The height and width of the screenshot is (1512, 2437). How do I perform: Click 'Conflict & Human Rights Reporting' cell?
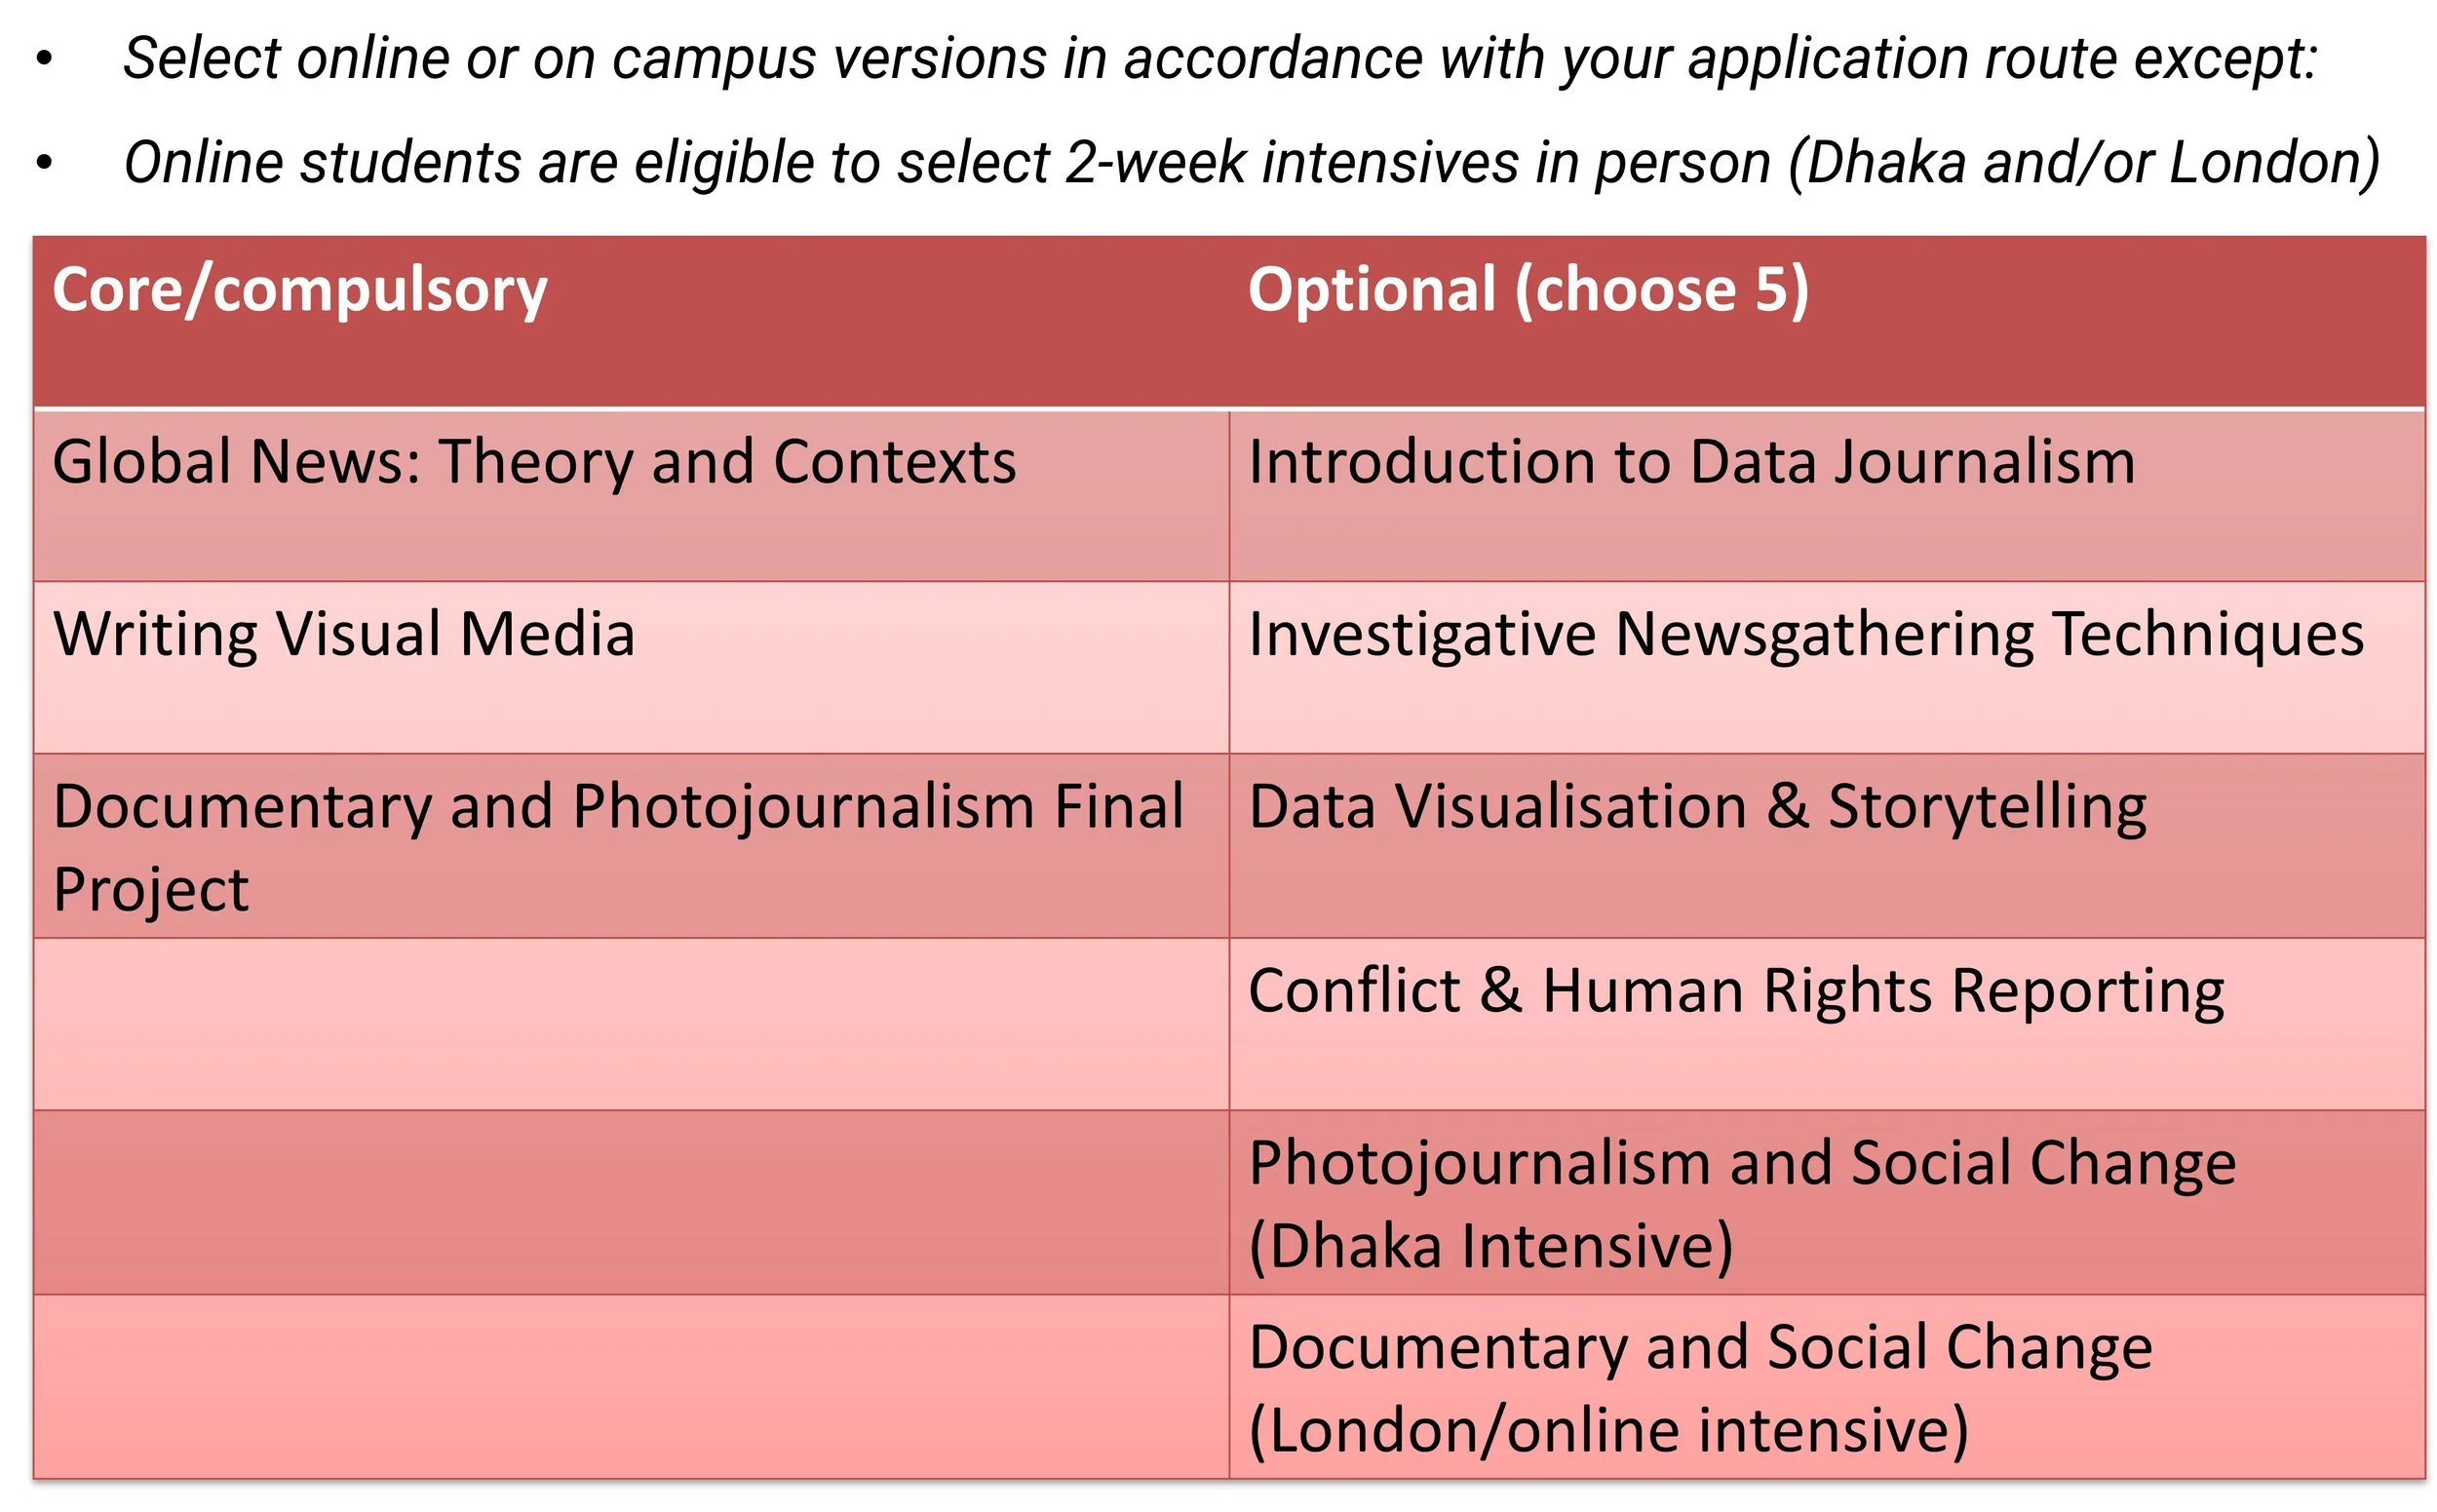1735,991
